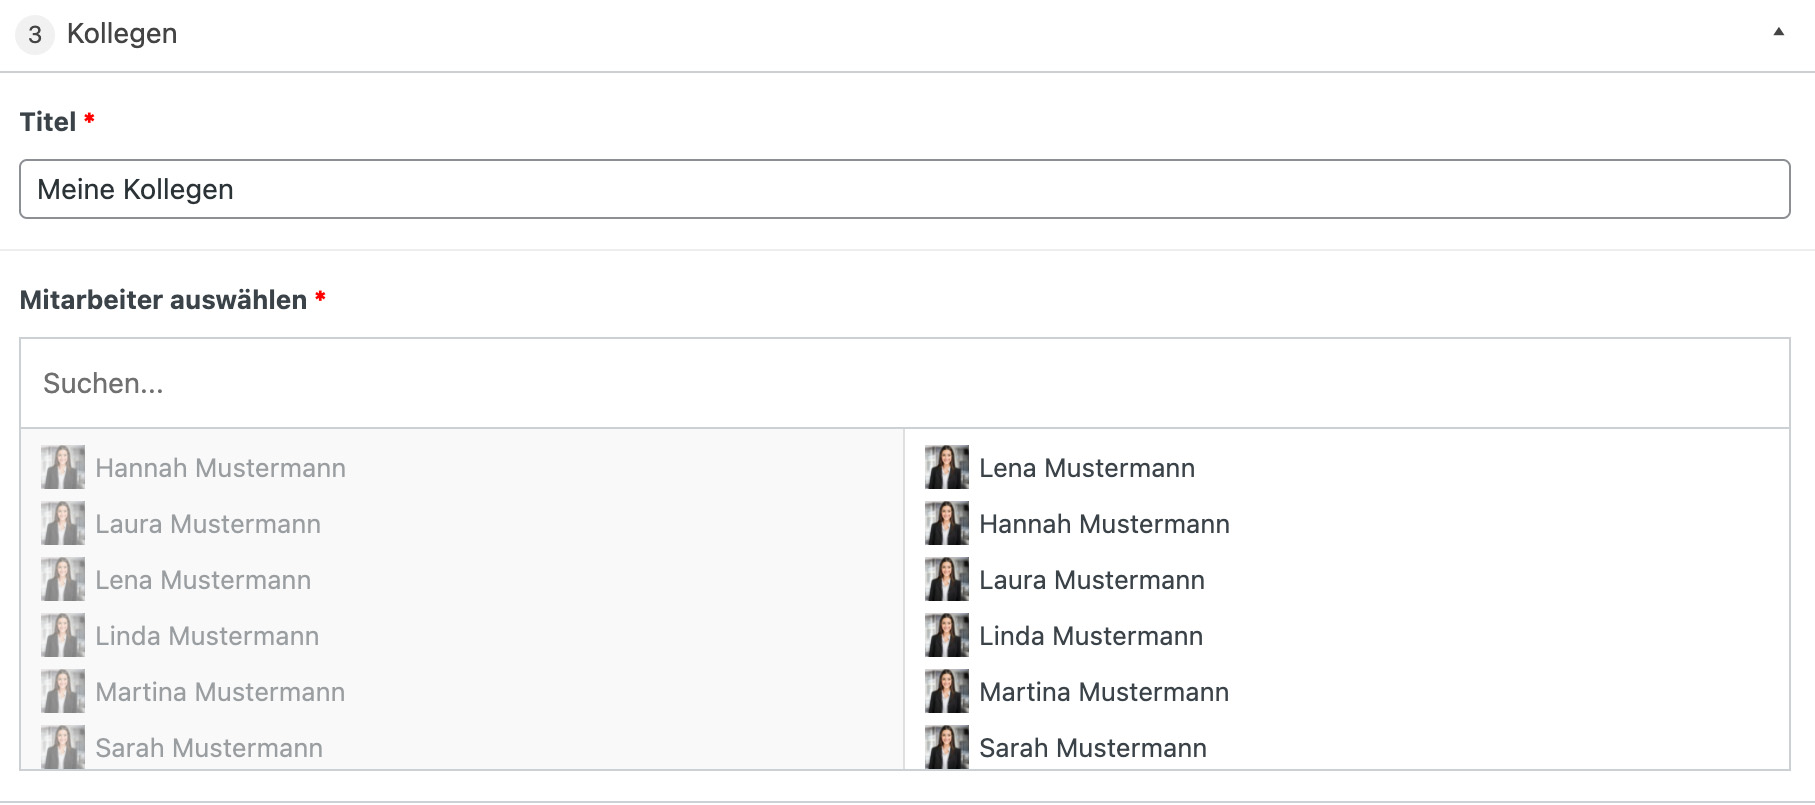The image size is (1815, 805).
Task: Remove Linda Mustermann from the selected (right) list
Action: click(1090, 636)
